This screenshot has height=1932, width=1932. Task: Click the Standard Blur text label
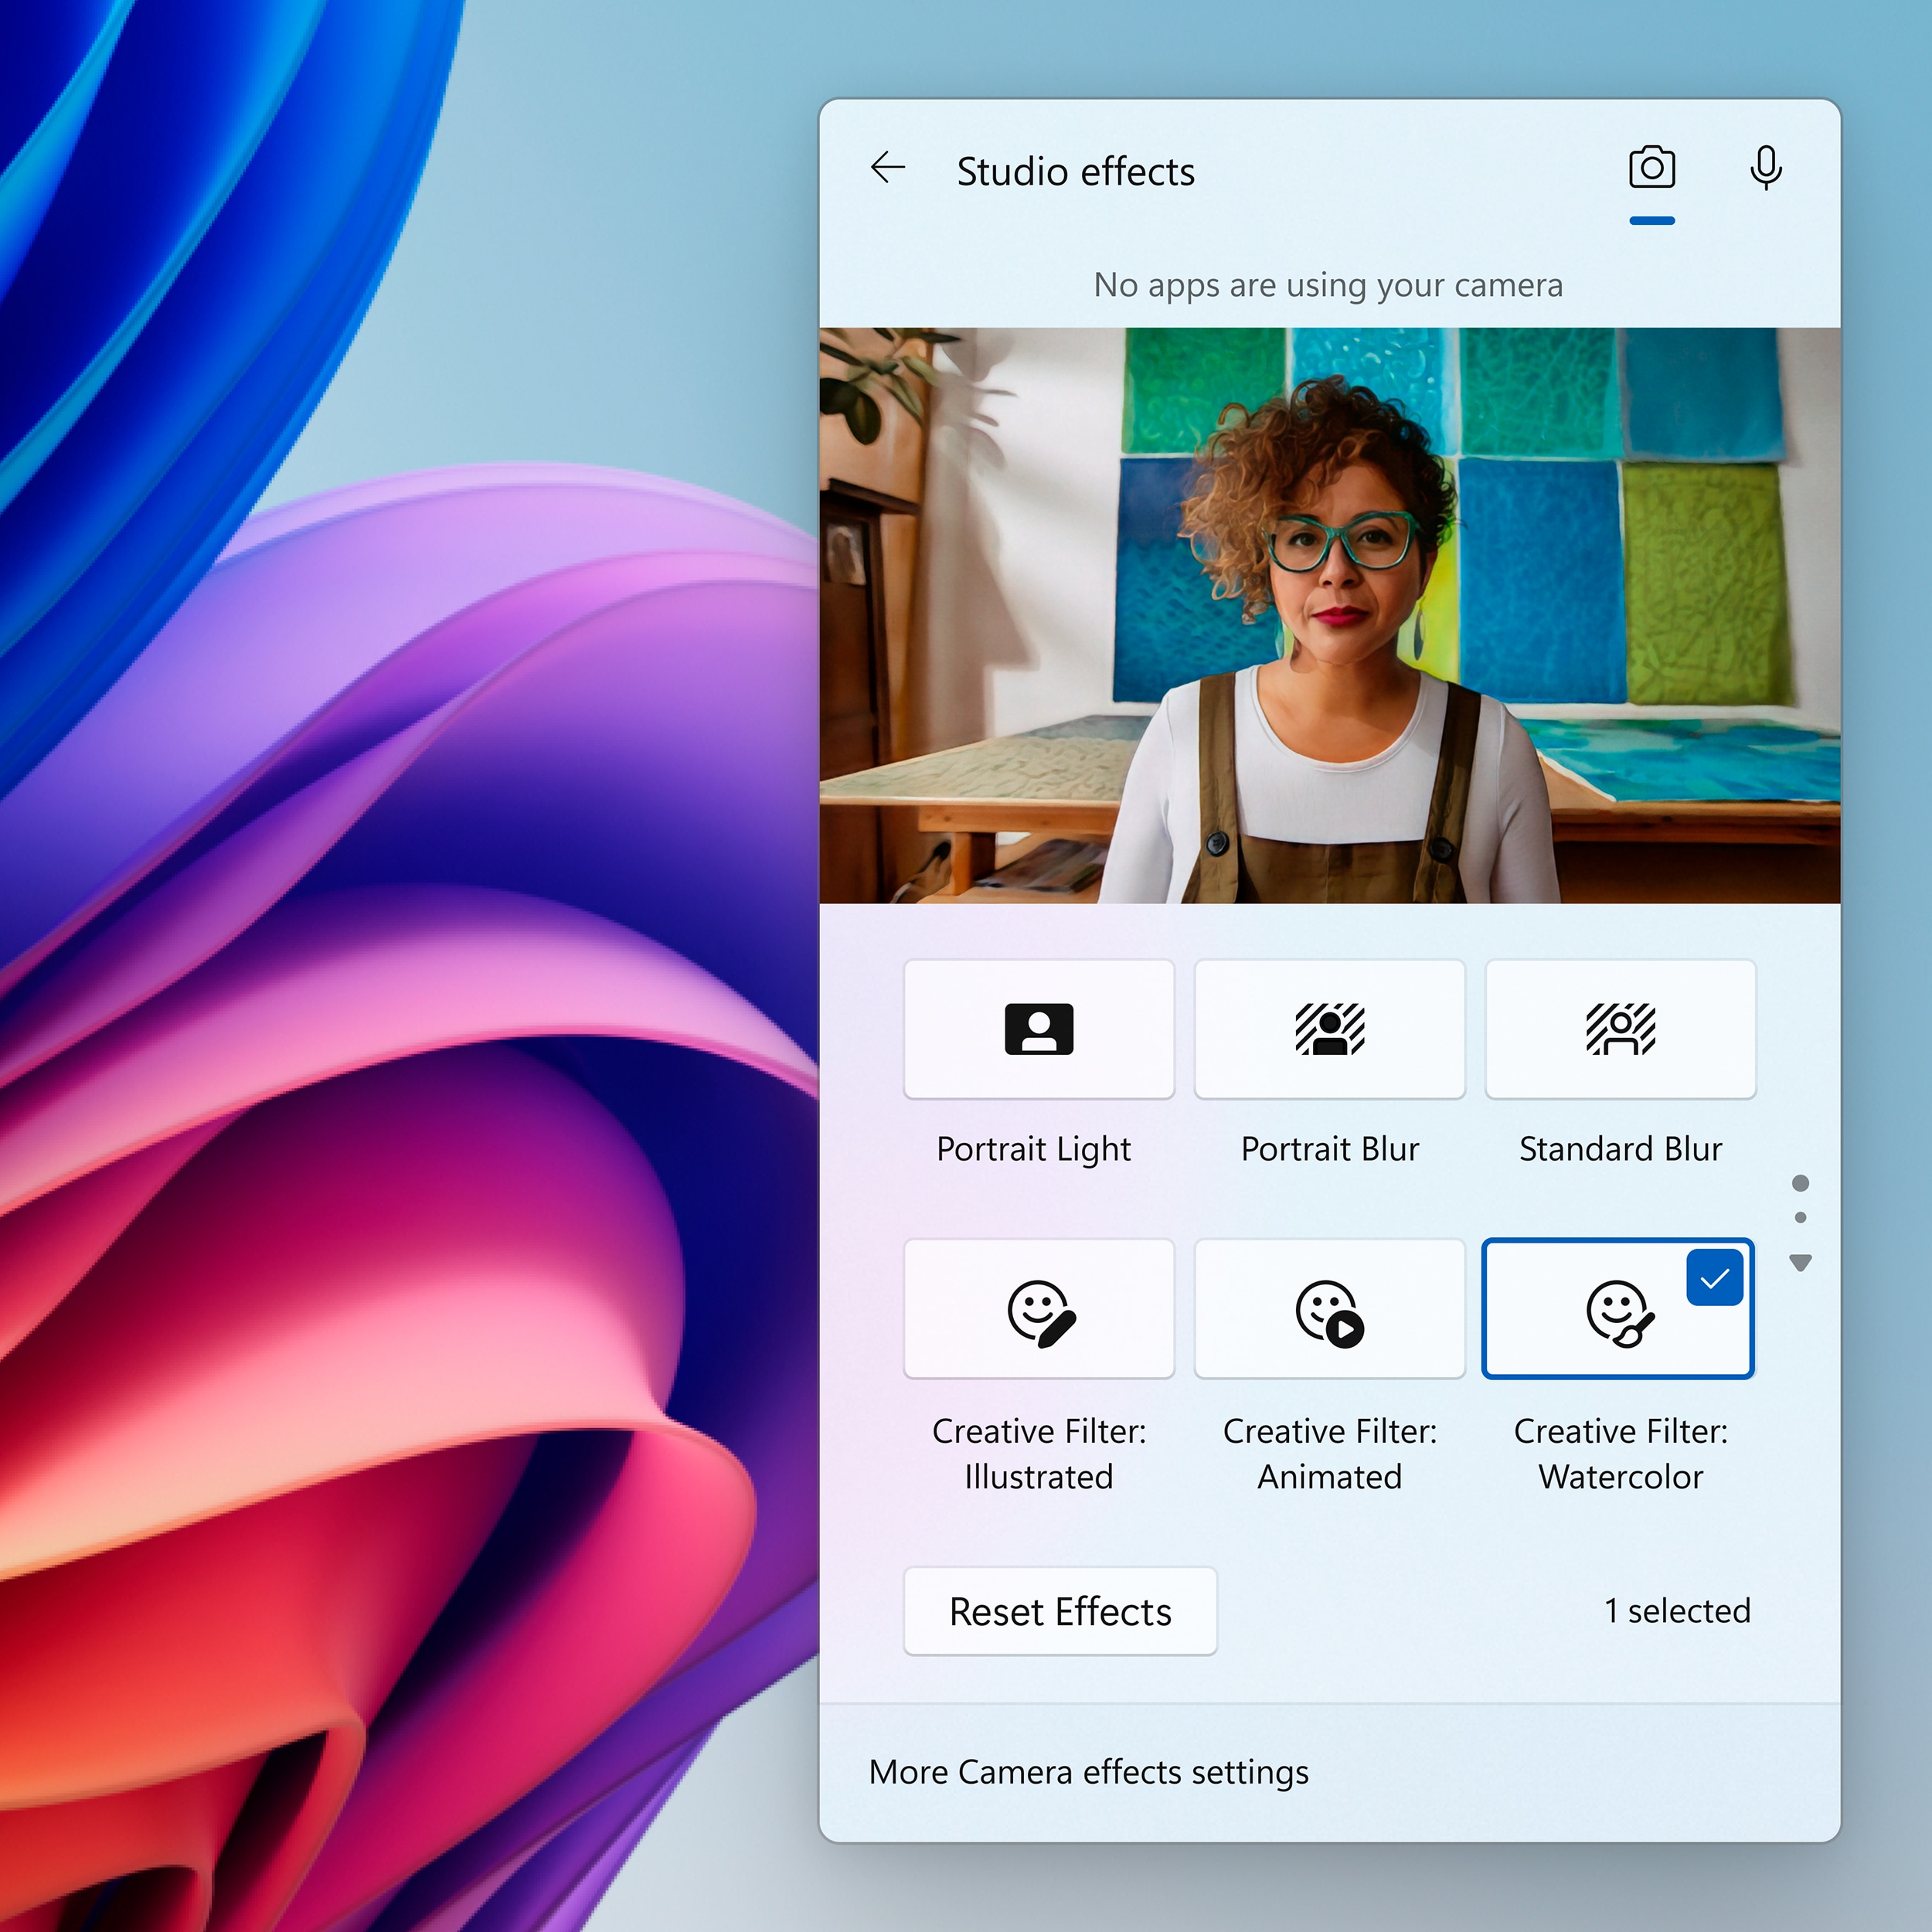pyautogui.click(x=1620, y=1149)
